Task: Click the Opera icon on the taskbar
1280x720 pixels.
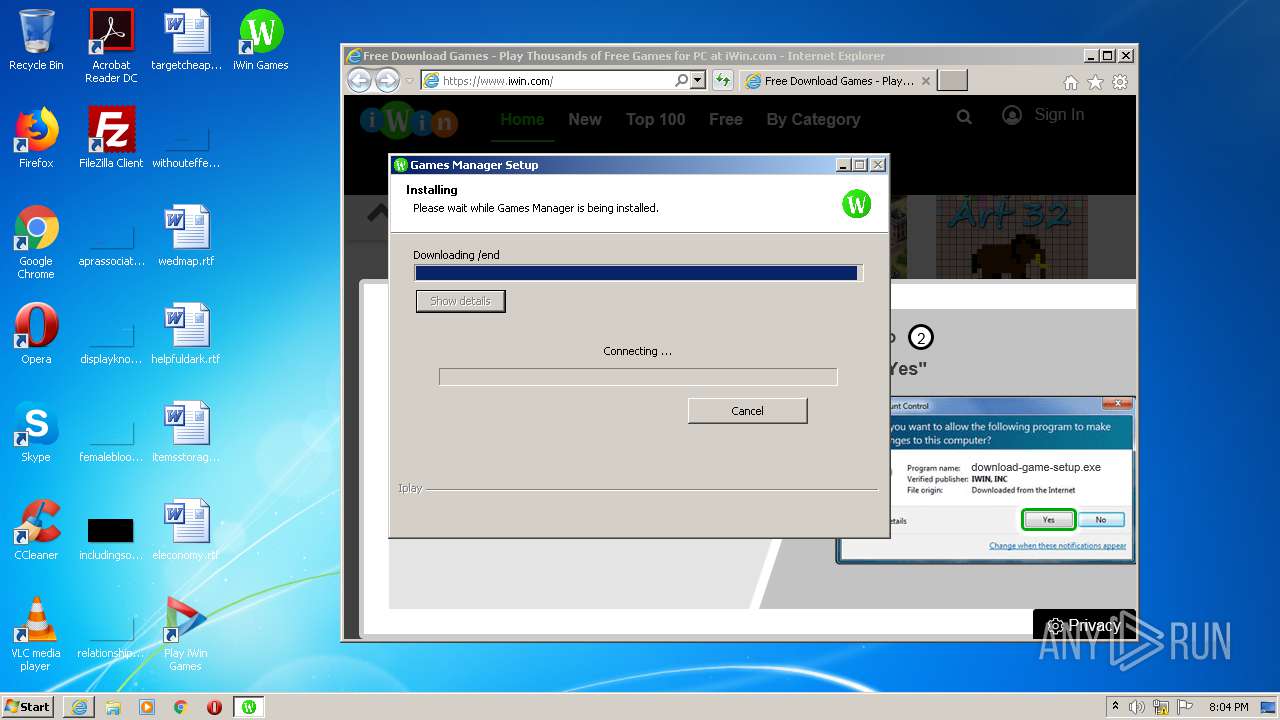Action: [214, 707]
